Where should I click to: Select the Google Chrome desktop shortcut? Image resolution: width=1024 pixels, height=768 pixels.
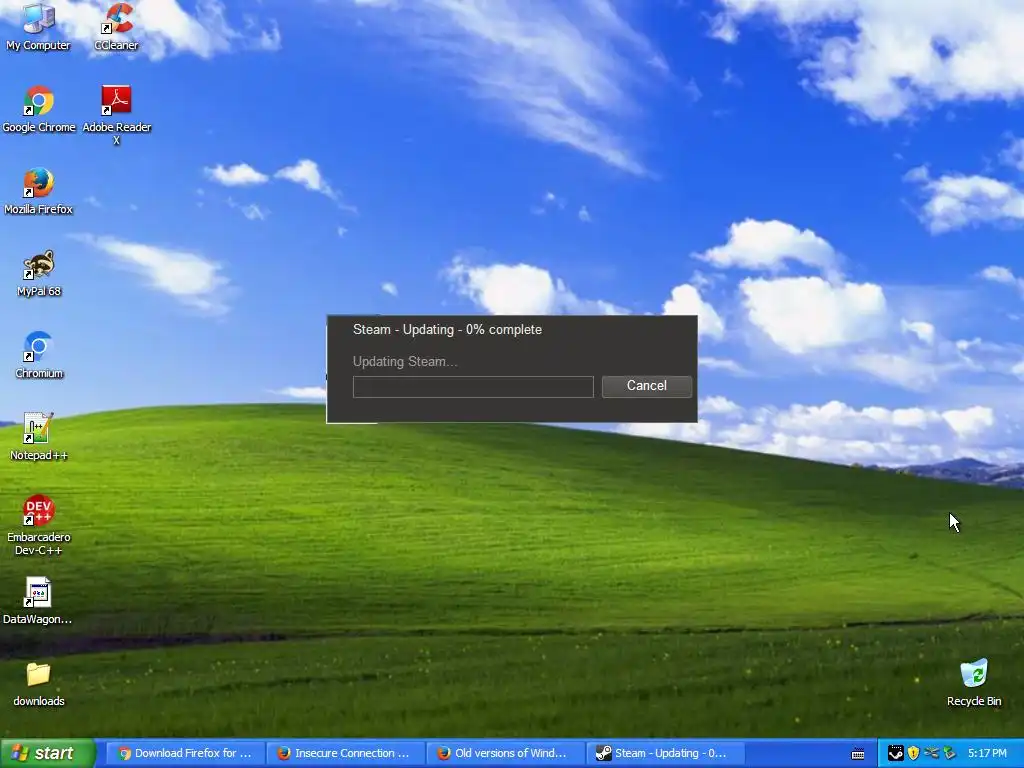coord(39,110)
